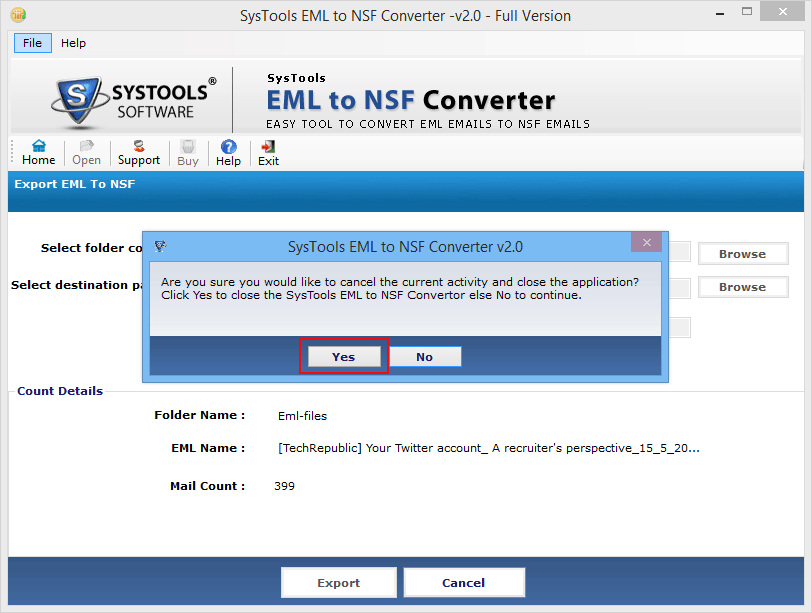The width and height of the screenshot is (812, 613).
Task: Click the TechRepublic EML name text
Action: [x=489, y=448]
